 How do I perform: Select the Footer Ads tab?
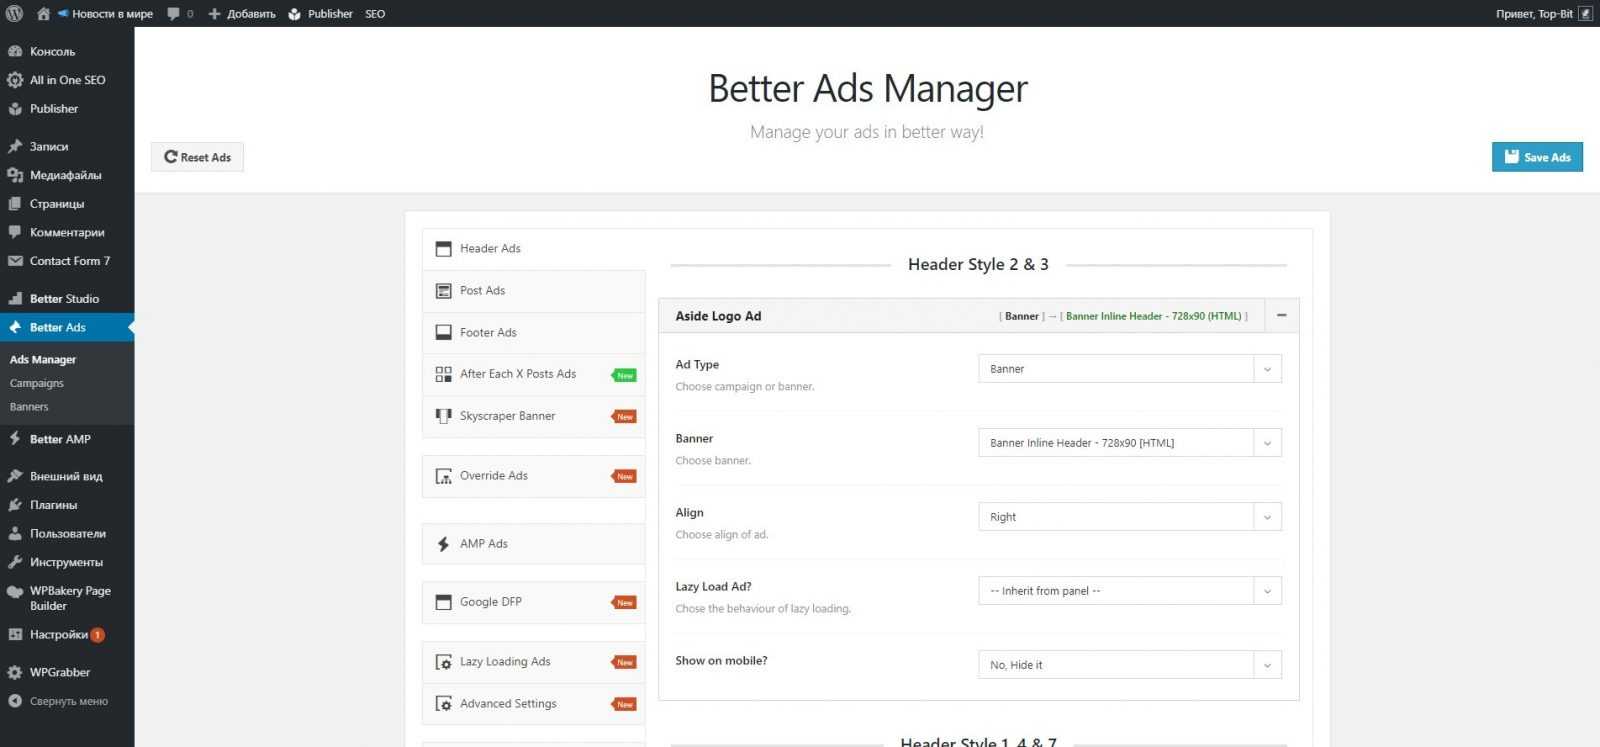(534, 333)
